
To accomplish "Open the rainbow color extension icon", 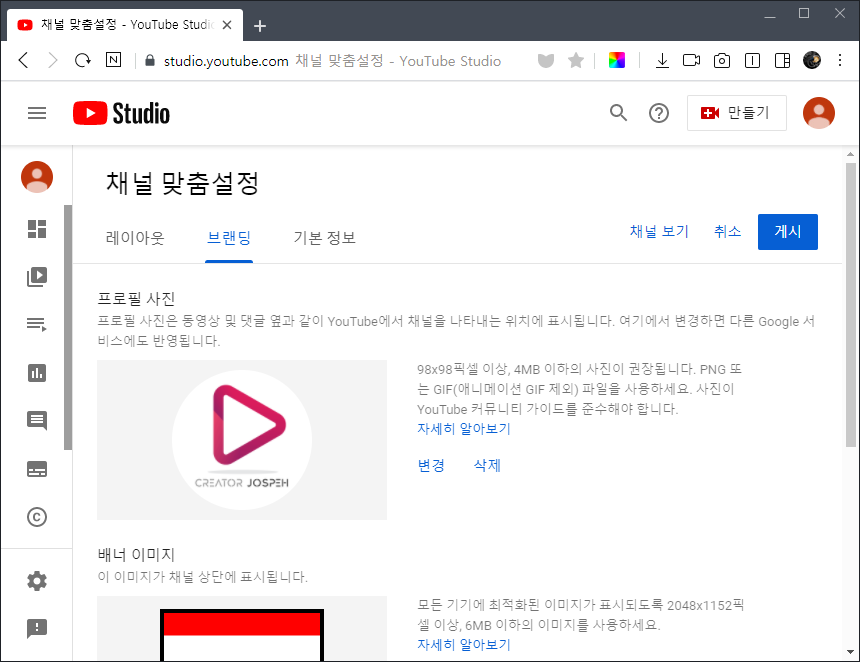I will tap(617, 60).
